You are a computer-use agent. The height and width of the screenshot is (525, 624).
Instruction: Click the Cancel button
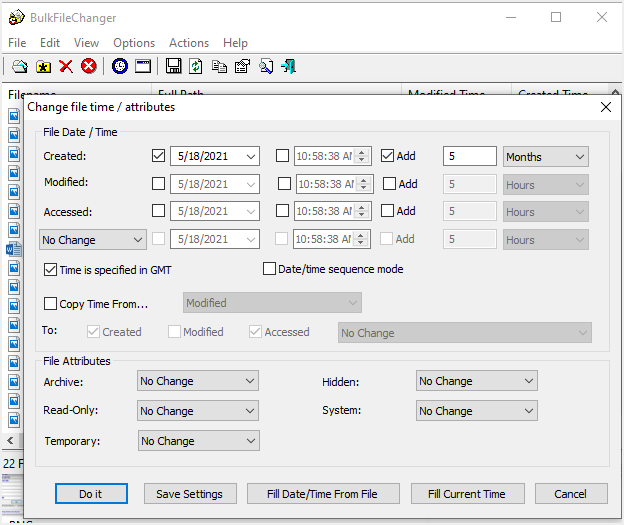[x=571, y=494]
